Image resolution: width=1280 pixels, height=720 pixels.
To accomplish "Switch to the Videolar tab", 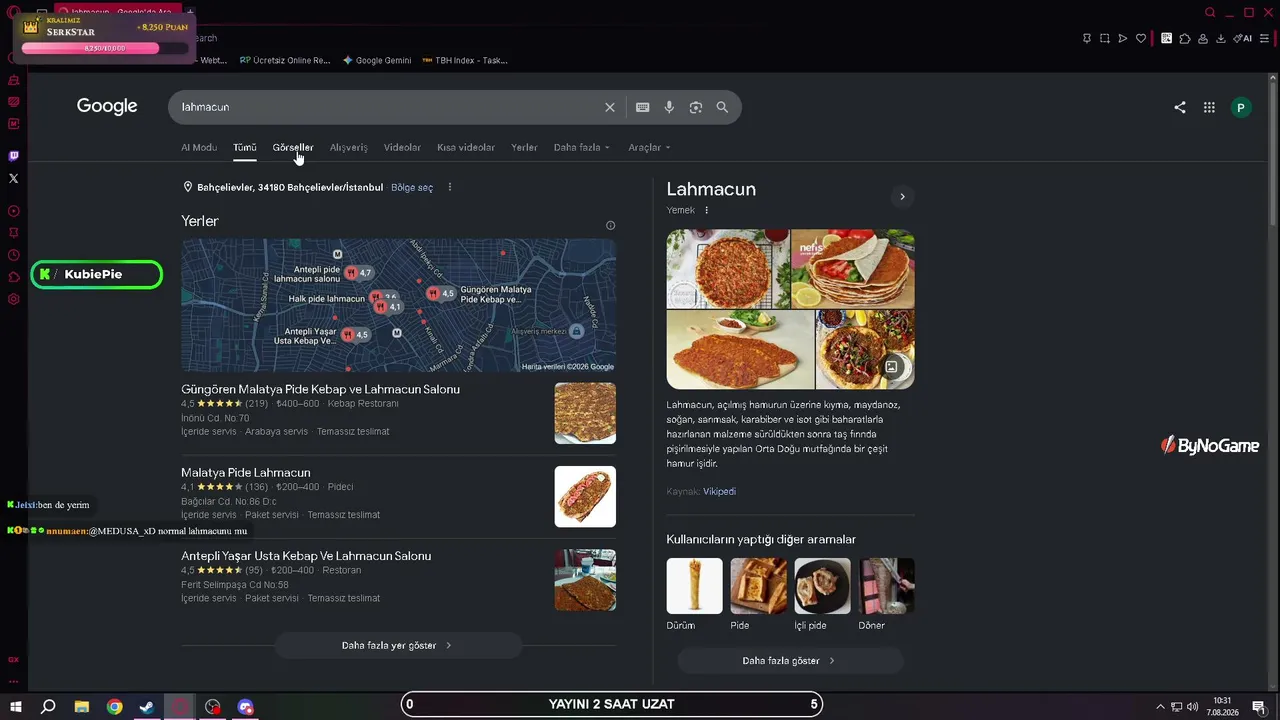I will tap(402, 147).
